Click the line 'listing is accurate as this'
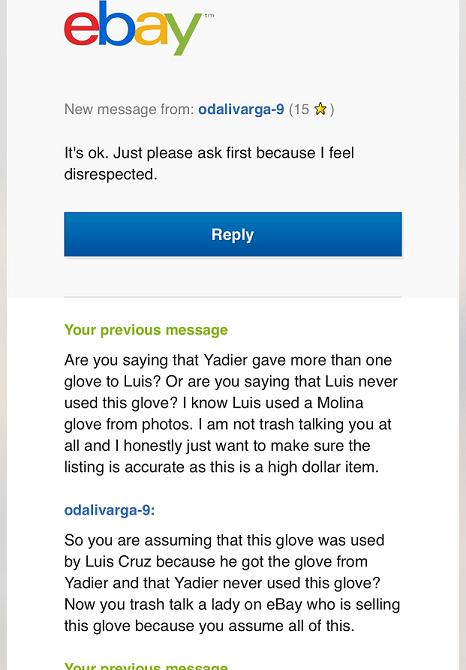This screenshot has width=466, height=670. [221, 467]
